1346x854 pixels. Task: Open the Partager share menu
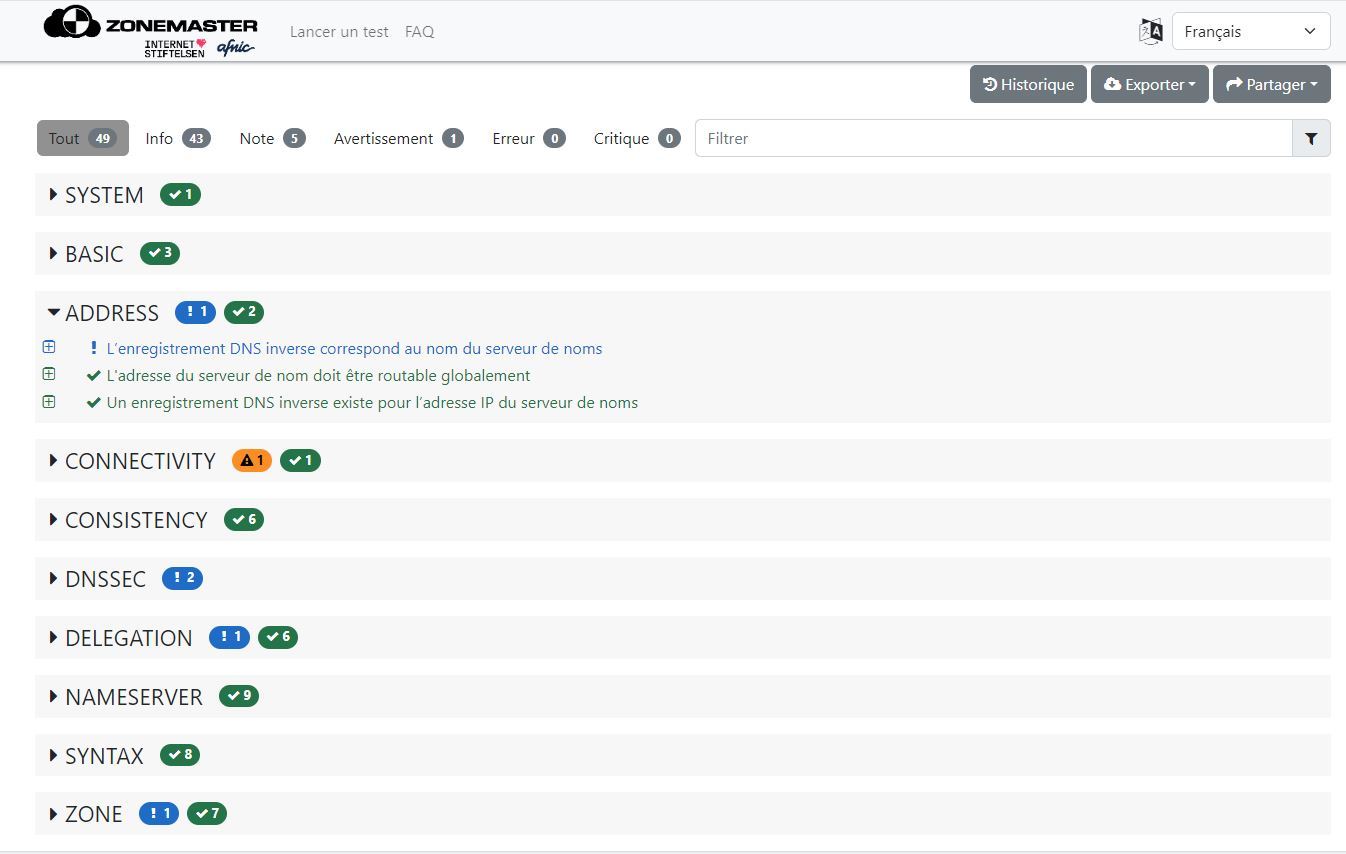click(x=1271, y=85)
